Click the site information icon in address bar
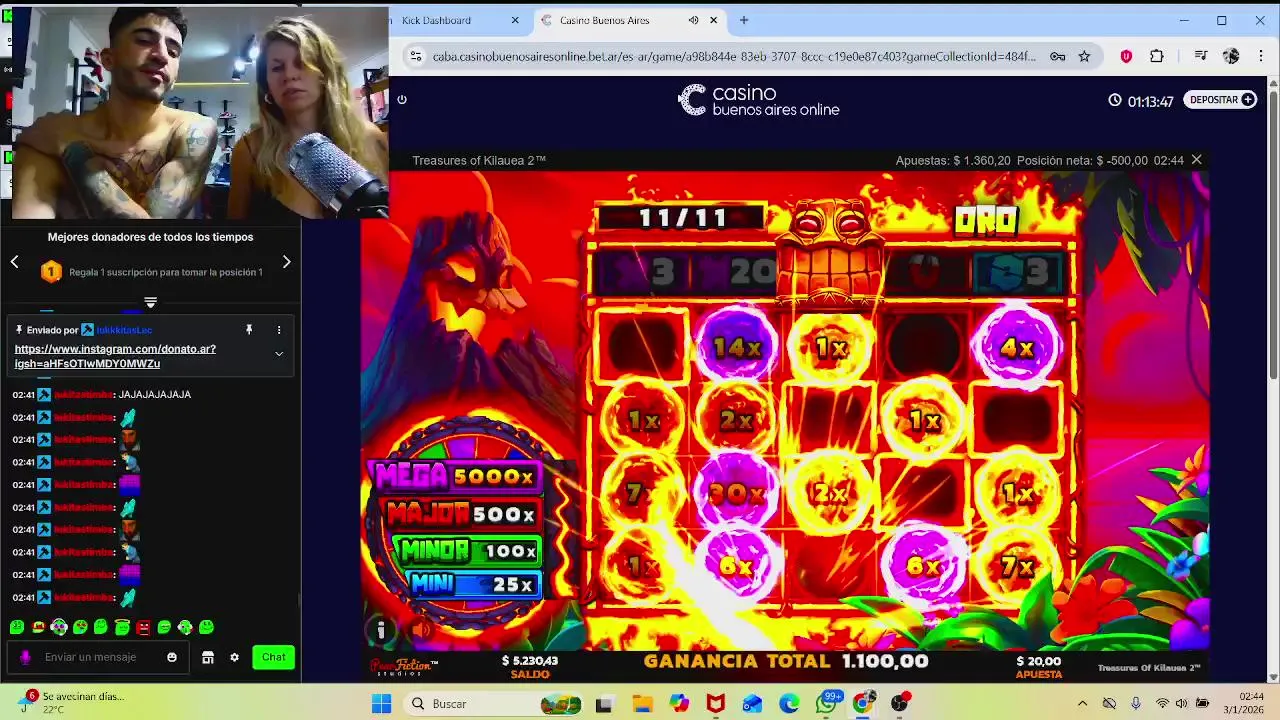 416,57
